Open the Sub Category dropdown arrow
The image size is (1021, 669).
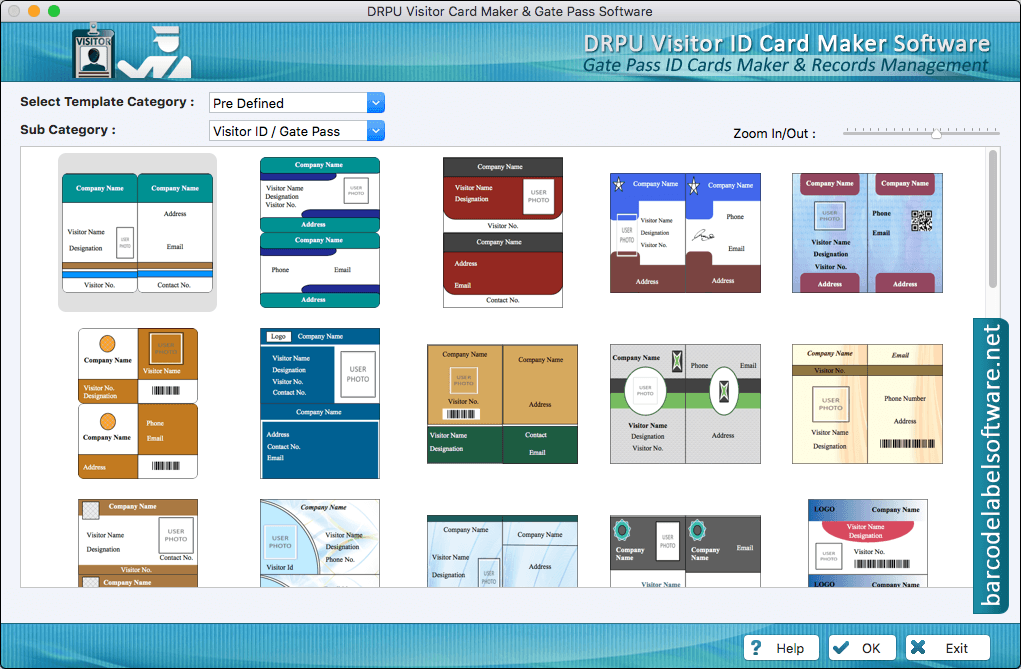pyautogui.click(x=376, y=131)
